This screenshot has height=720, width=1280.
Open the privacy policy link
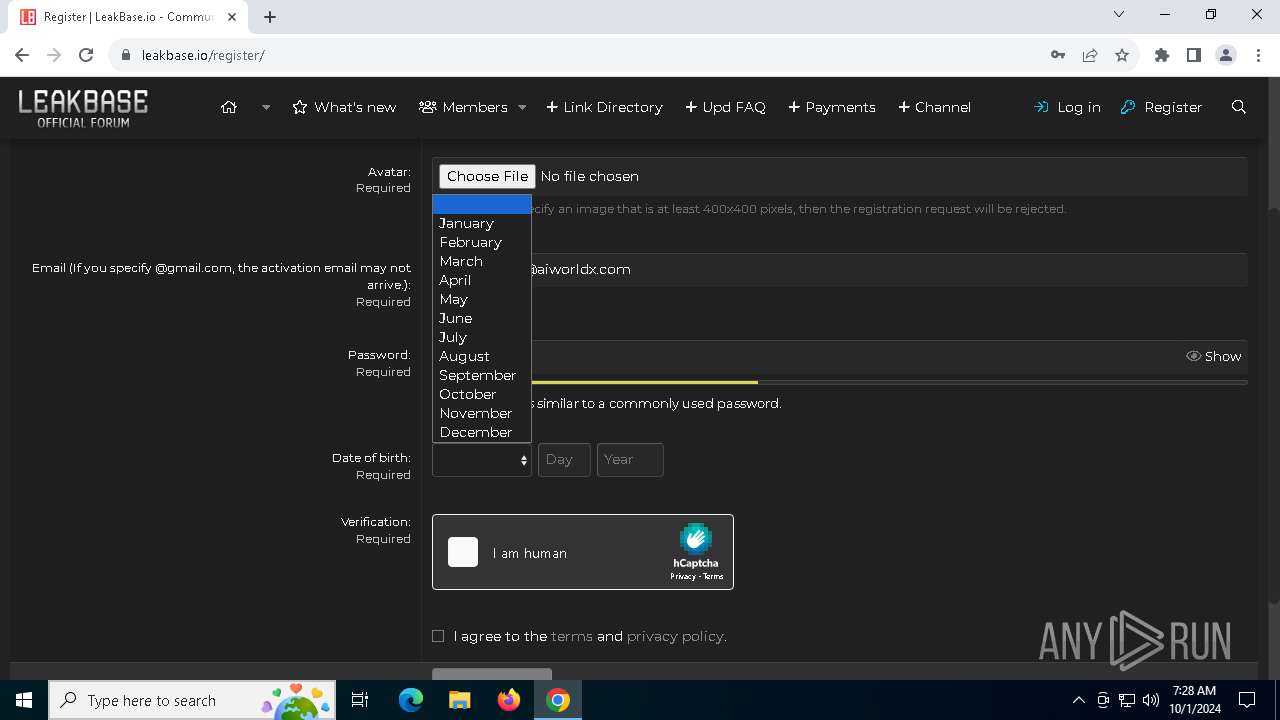675,636
